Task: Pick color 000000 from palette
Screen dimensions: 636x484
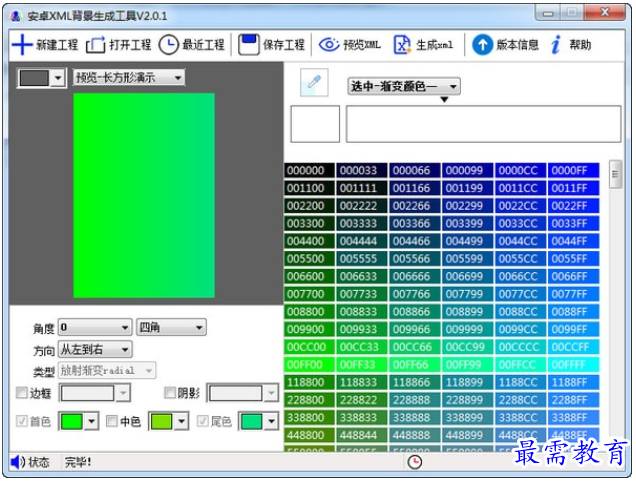Action: [x=309, y=170]
